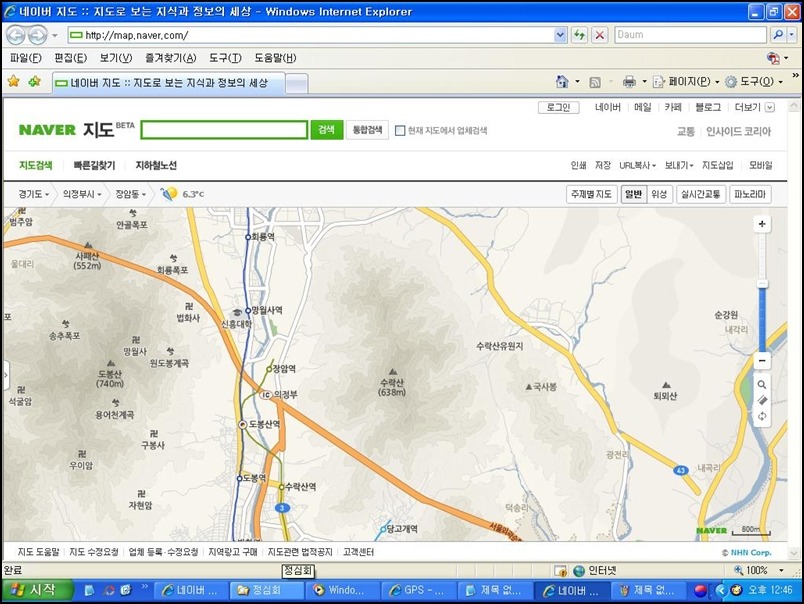Viewport: 804px width, 604px height.
Task: Open the 파일(F) menu
Action: pyautogui.click(x=26, y=58)
